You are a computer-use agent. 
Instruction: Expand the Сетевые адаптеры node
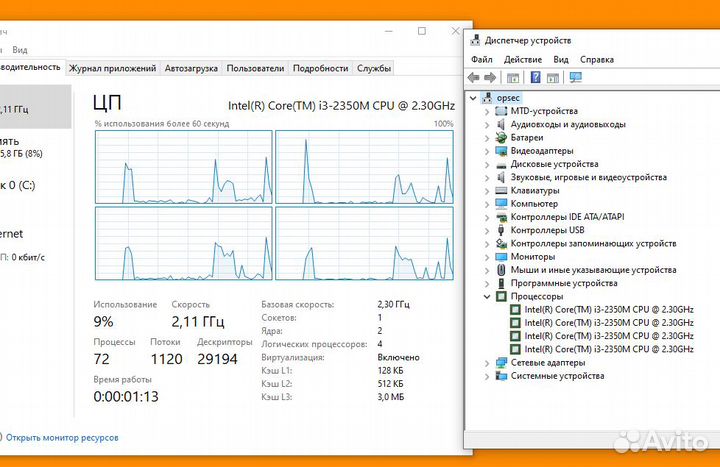point(487,363)
